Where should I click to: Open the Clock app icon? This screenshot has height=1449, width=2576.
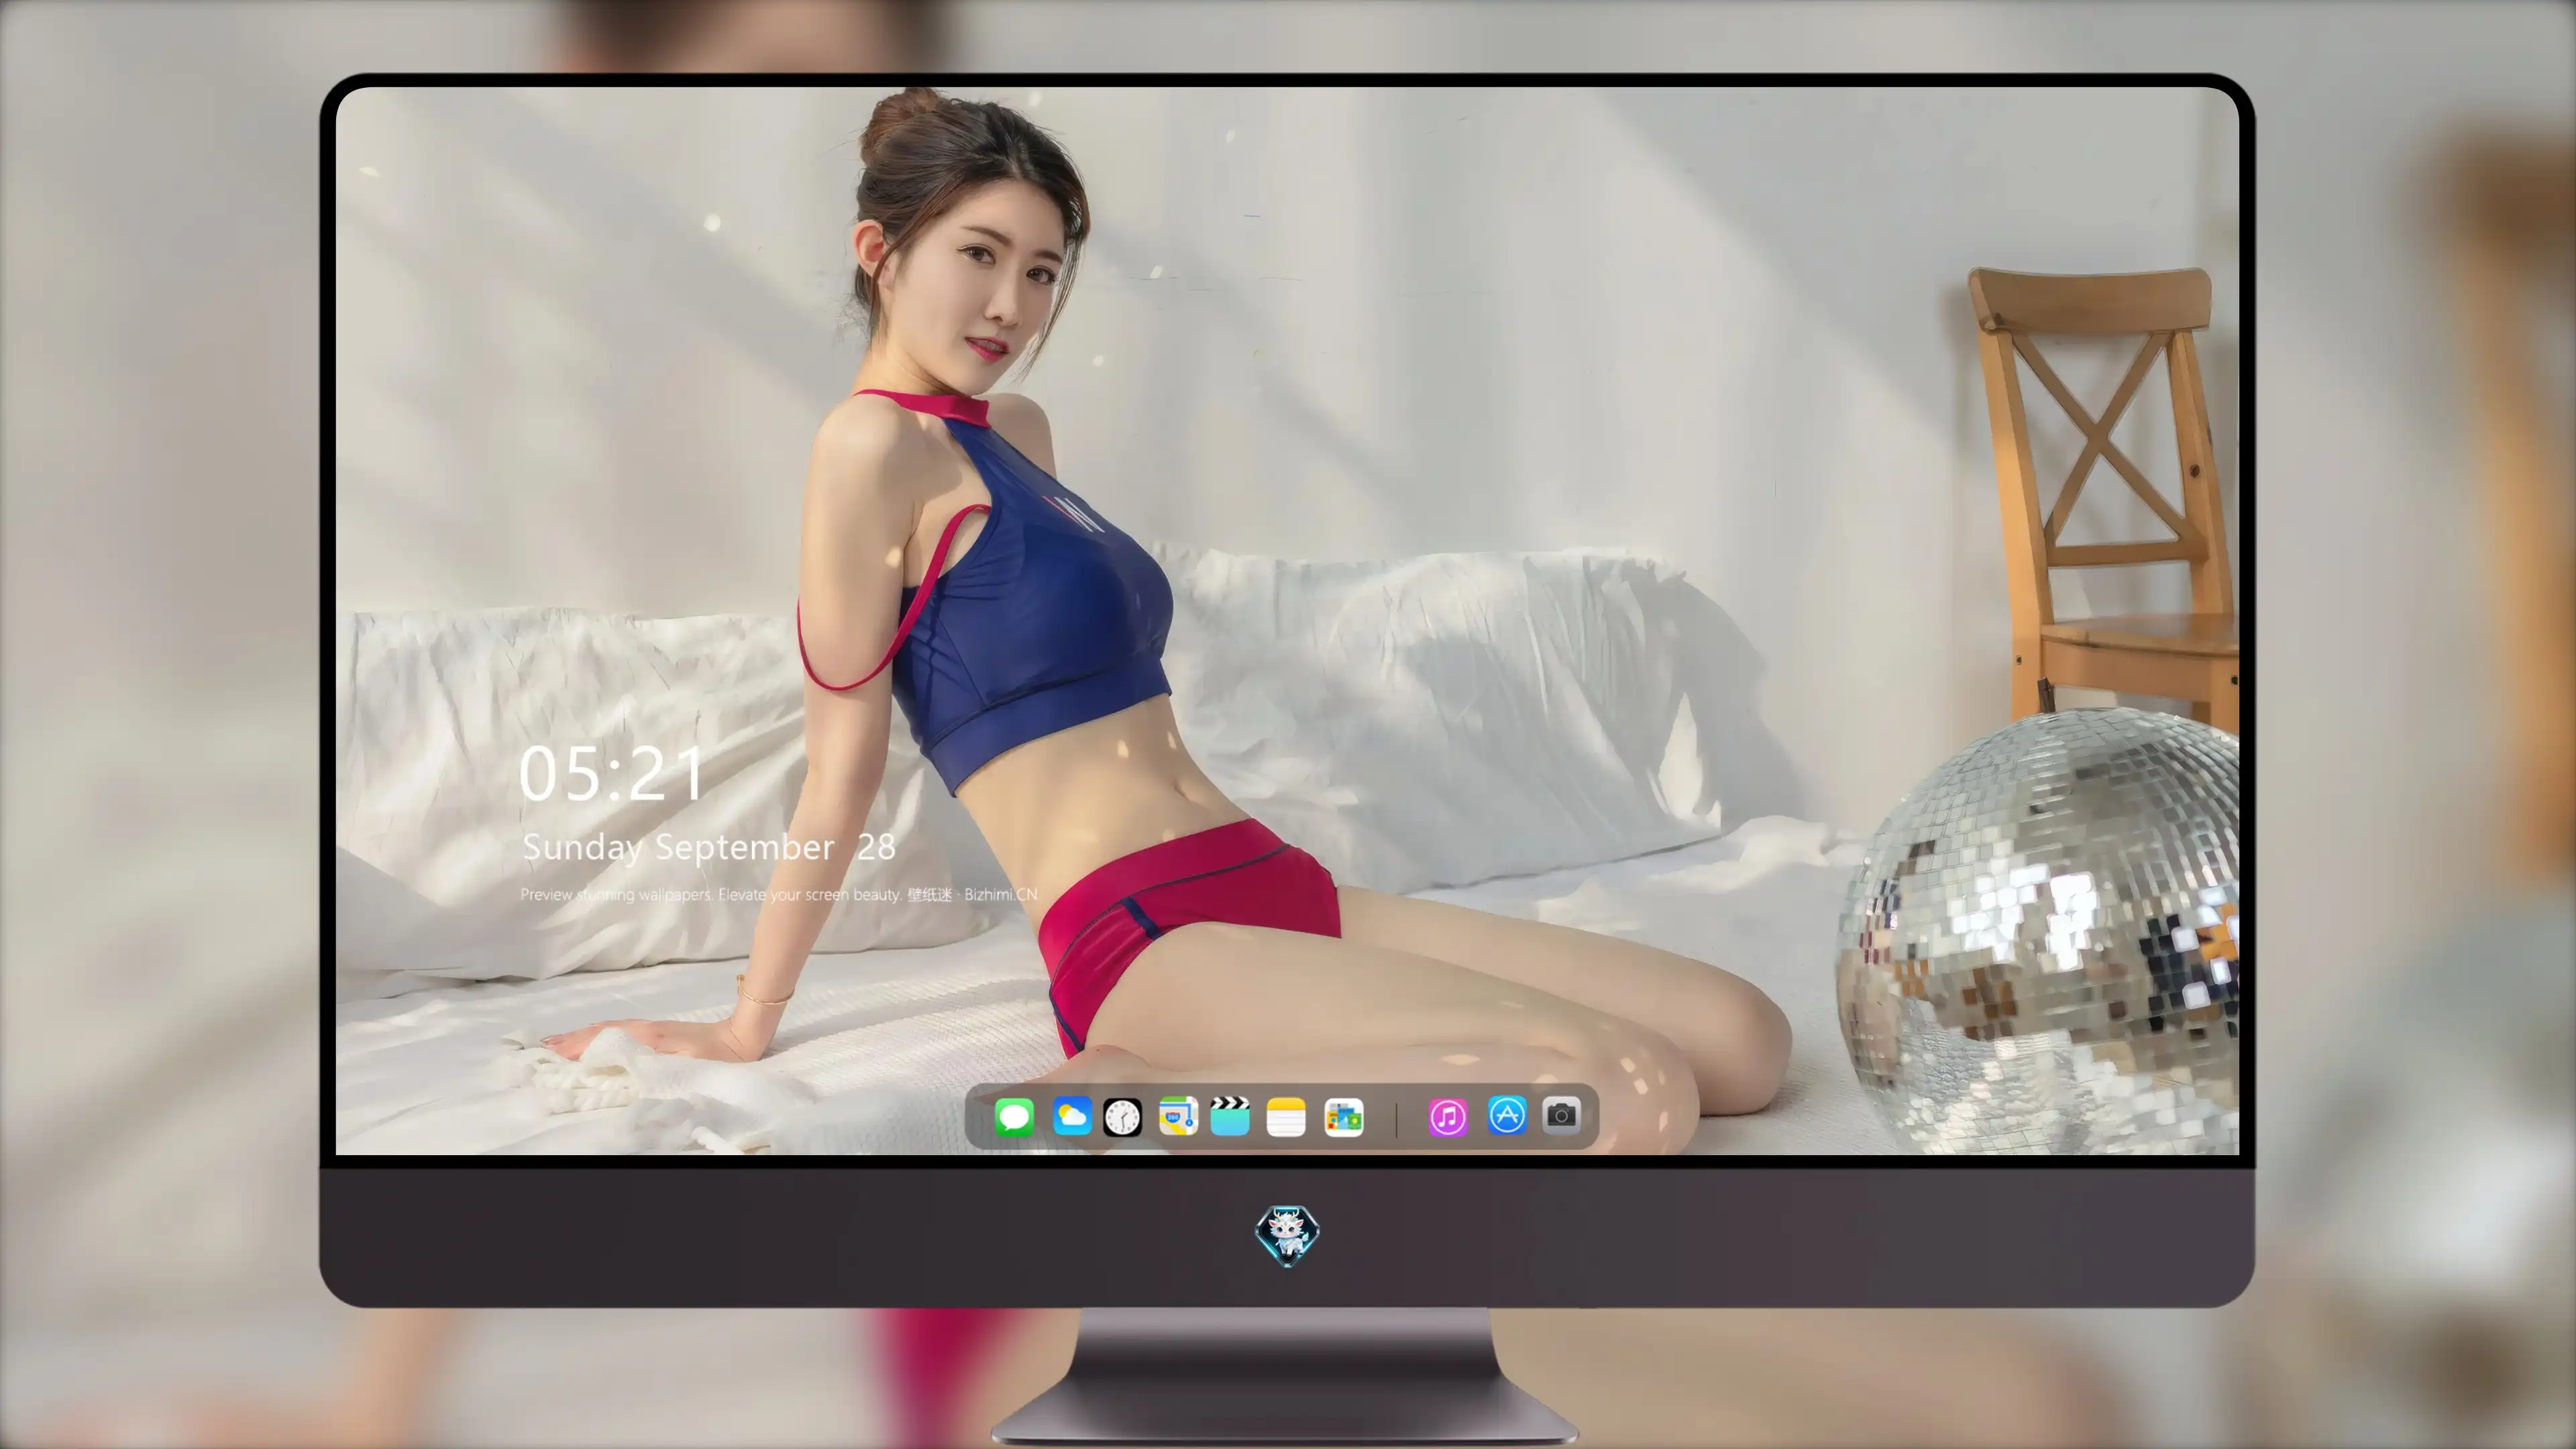[x=1122, y=1117]
